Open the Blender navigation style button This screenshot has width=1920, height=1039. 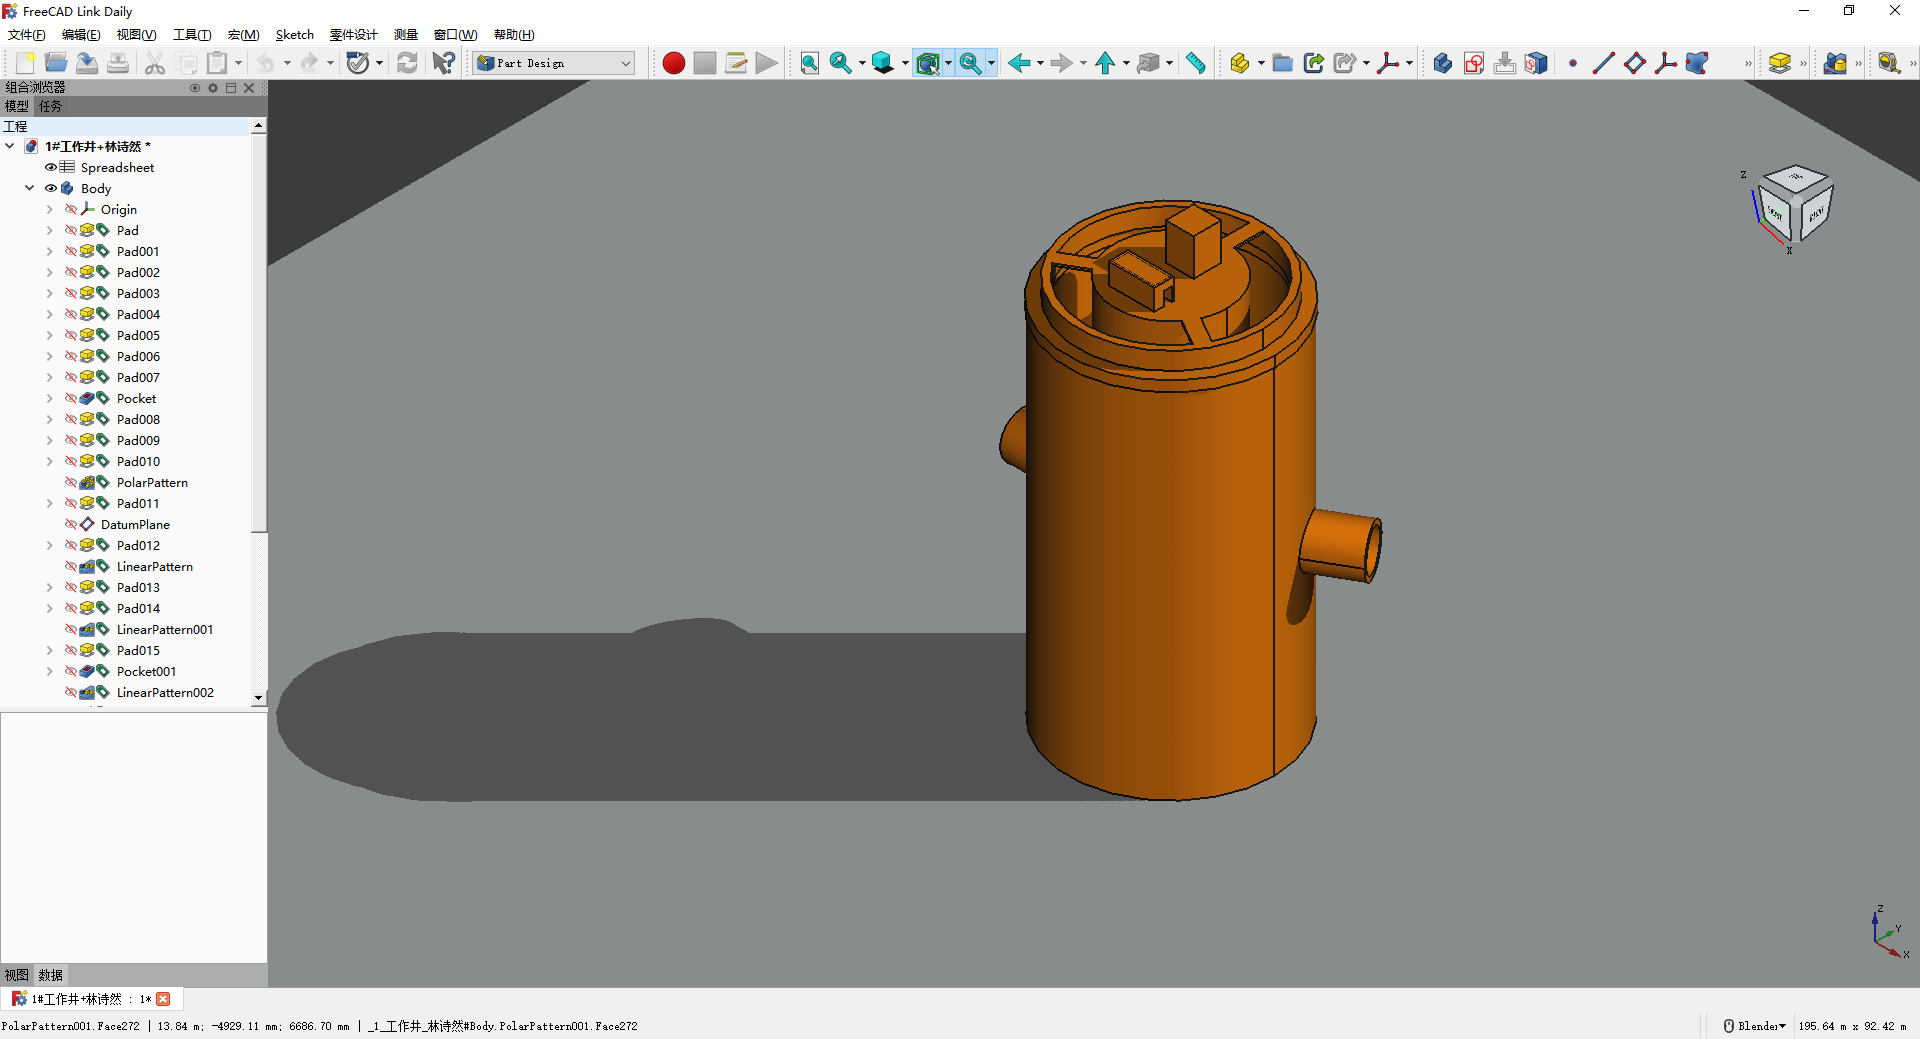click(x=1754, y=1026)
